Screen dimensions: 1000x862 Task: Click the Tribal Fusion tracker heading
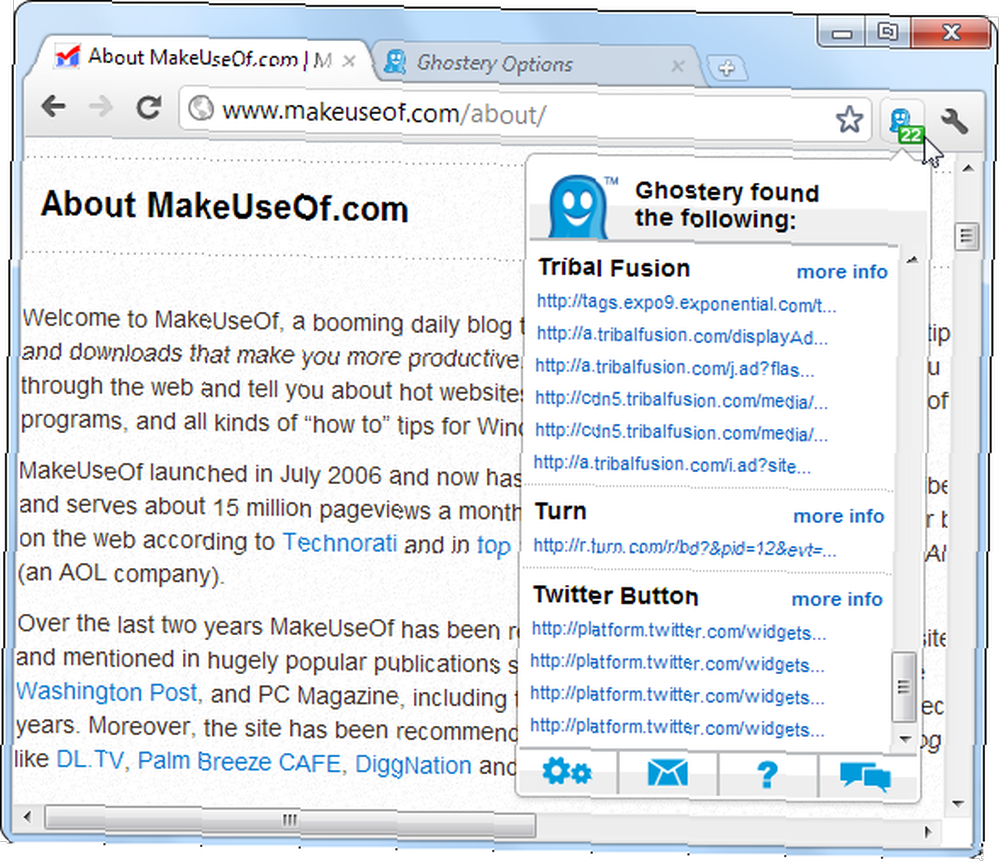pyautogui.click(x=614, y=268)
